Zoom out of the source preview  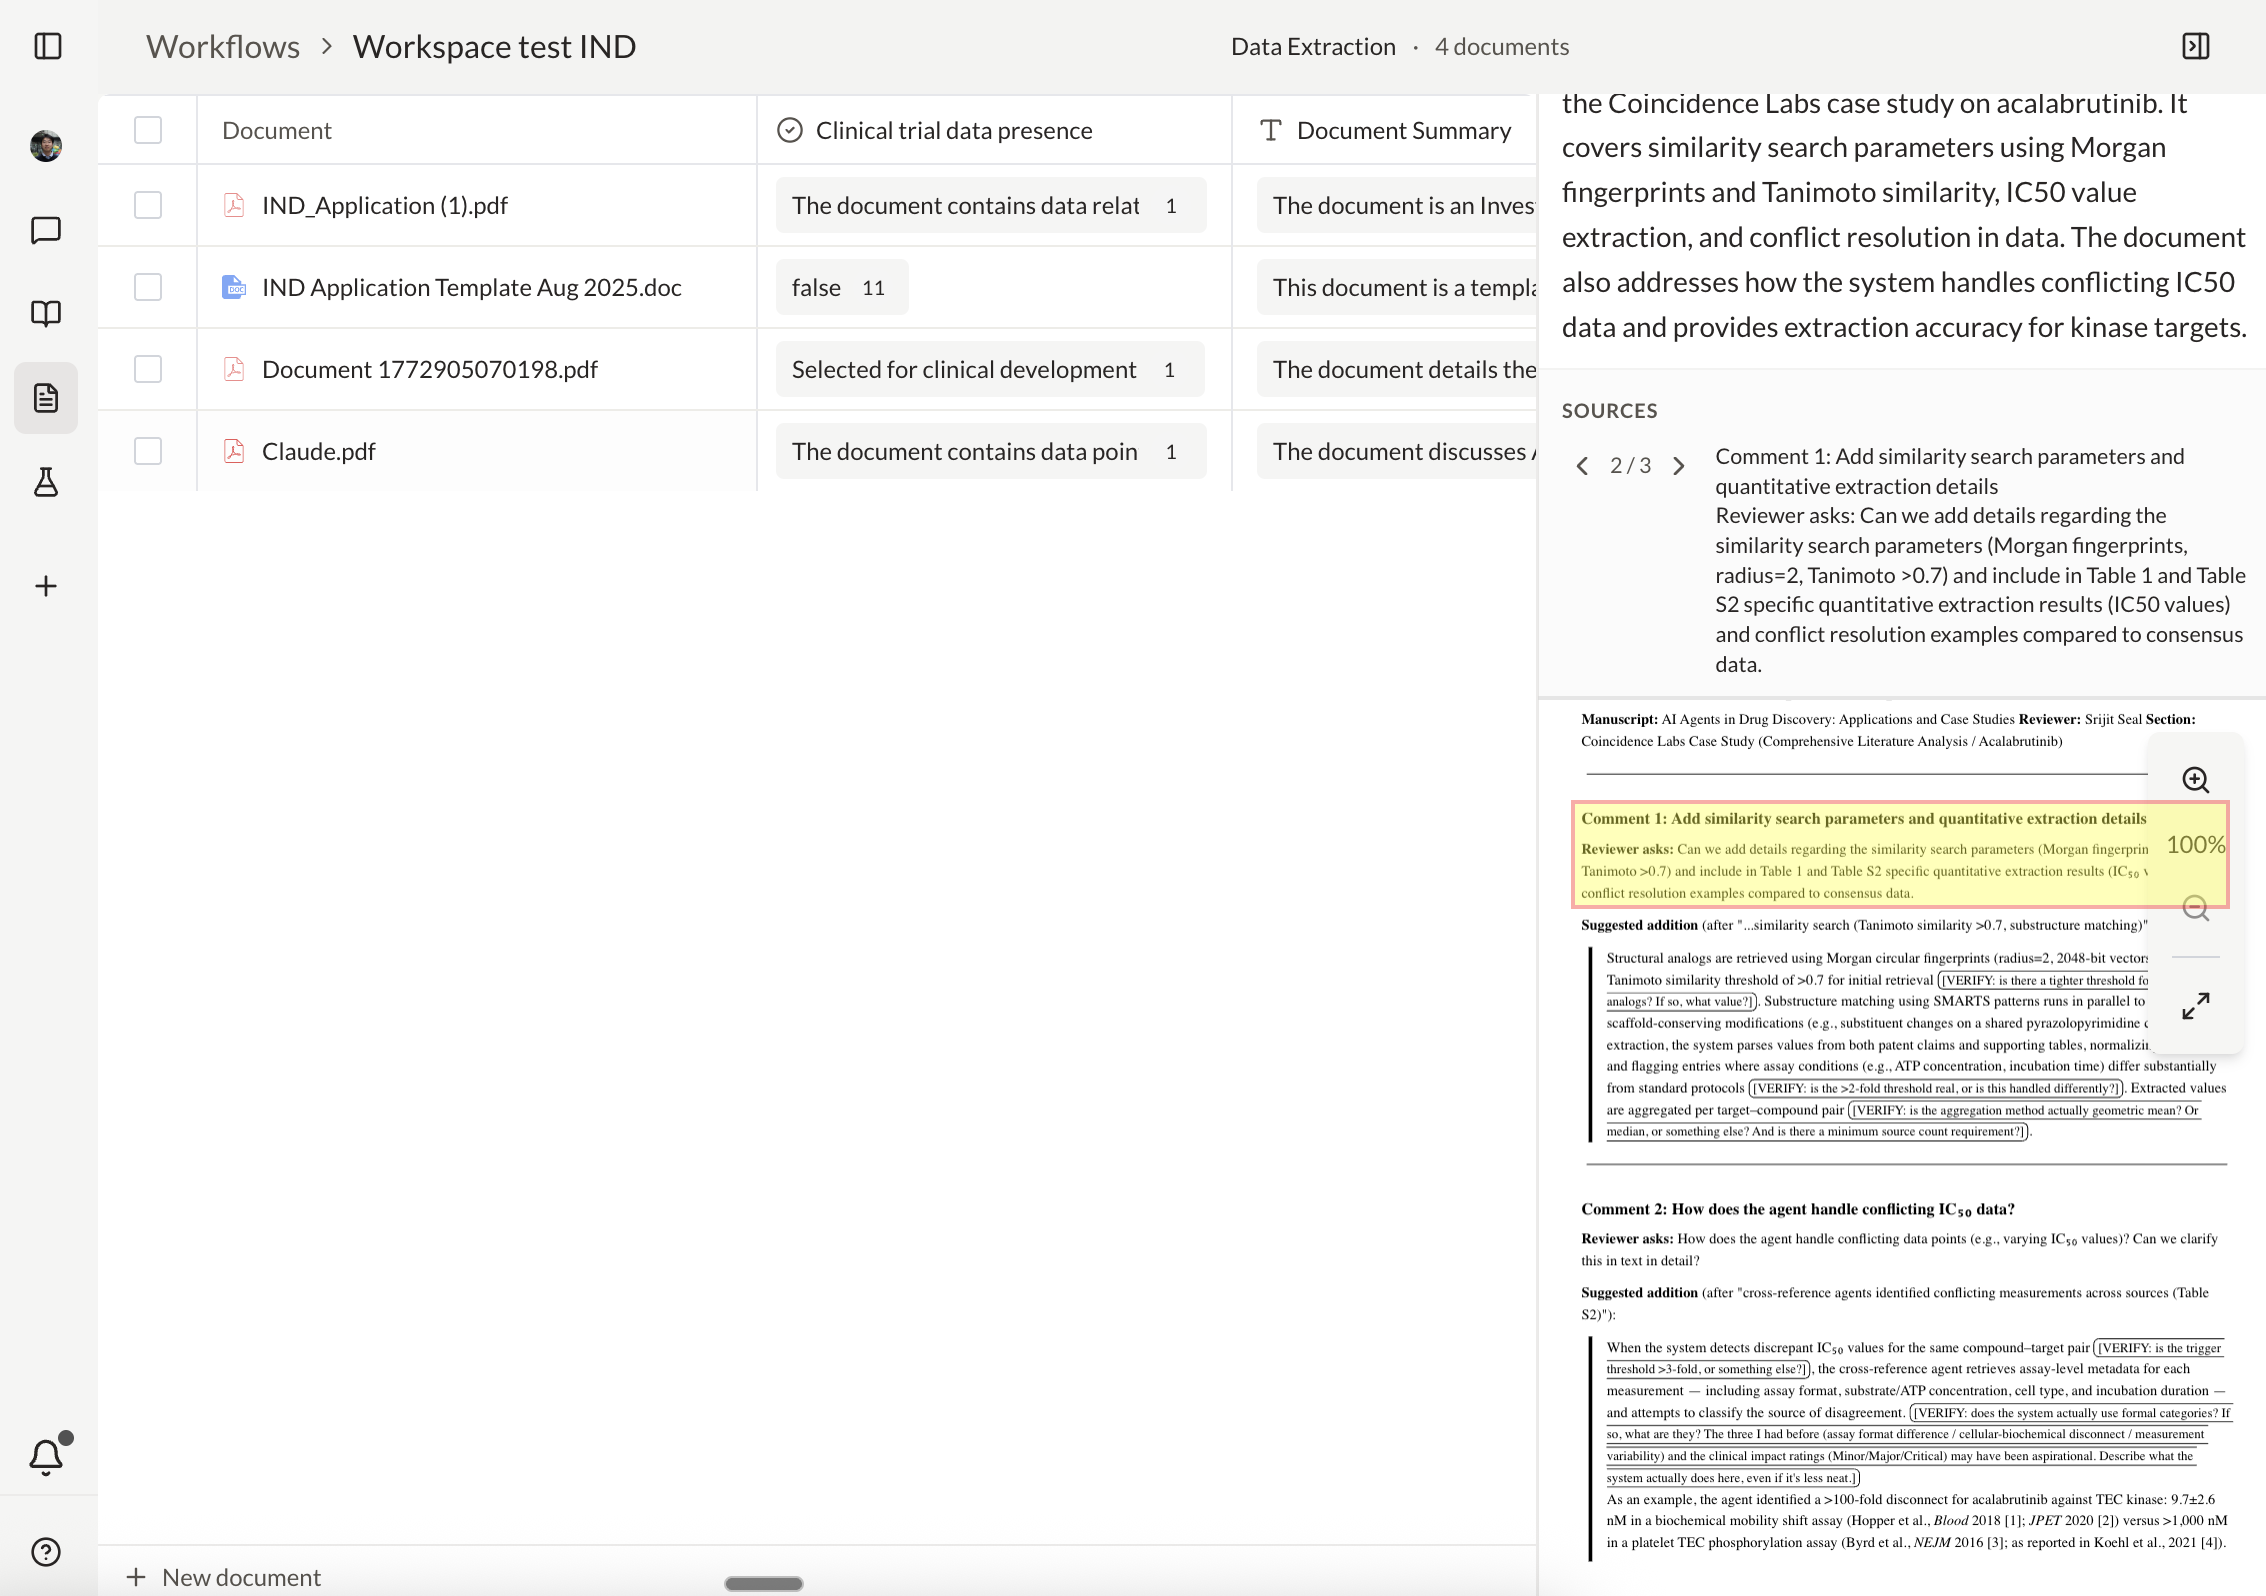[x=2196, y=908]
